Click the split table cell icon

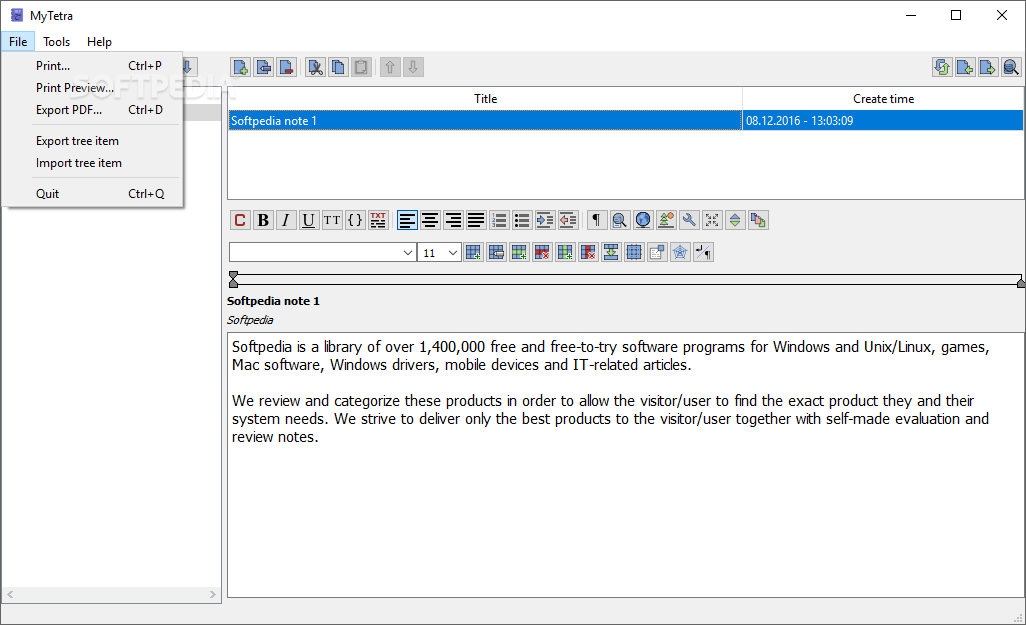click(633, 253)
